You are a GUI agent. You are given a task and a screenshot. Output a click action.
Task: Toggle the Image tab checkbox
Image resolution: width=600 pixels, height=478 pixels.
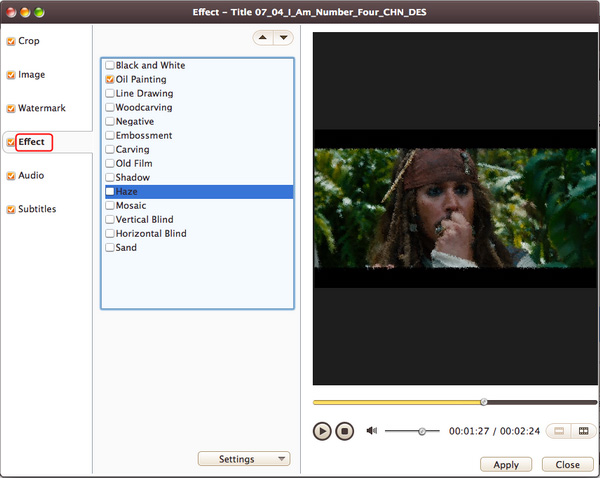(11, 75)
